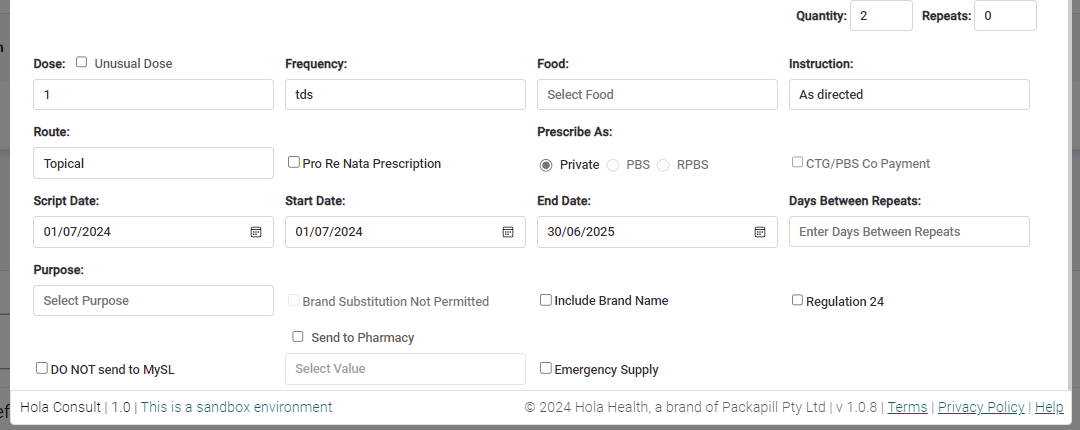Select the Private radio button
Viewport: 1080px width, 430px height.
(x=546, y=165)
